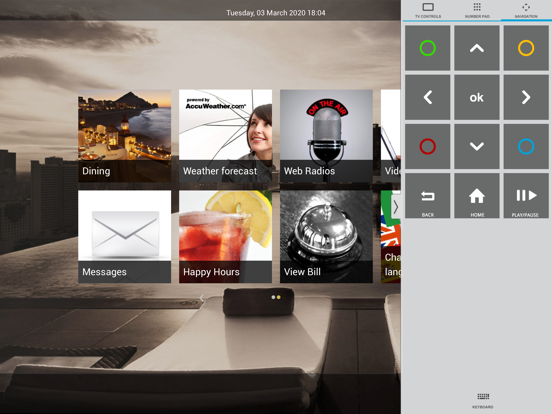Collapse the remote panel with side chevron

pyautogui.click(x=396, y=207)
